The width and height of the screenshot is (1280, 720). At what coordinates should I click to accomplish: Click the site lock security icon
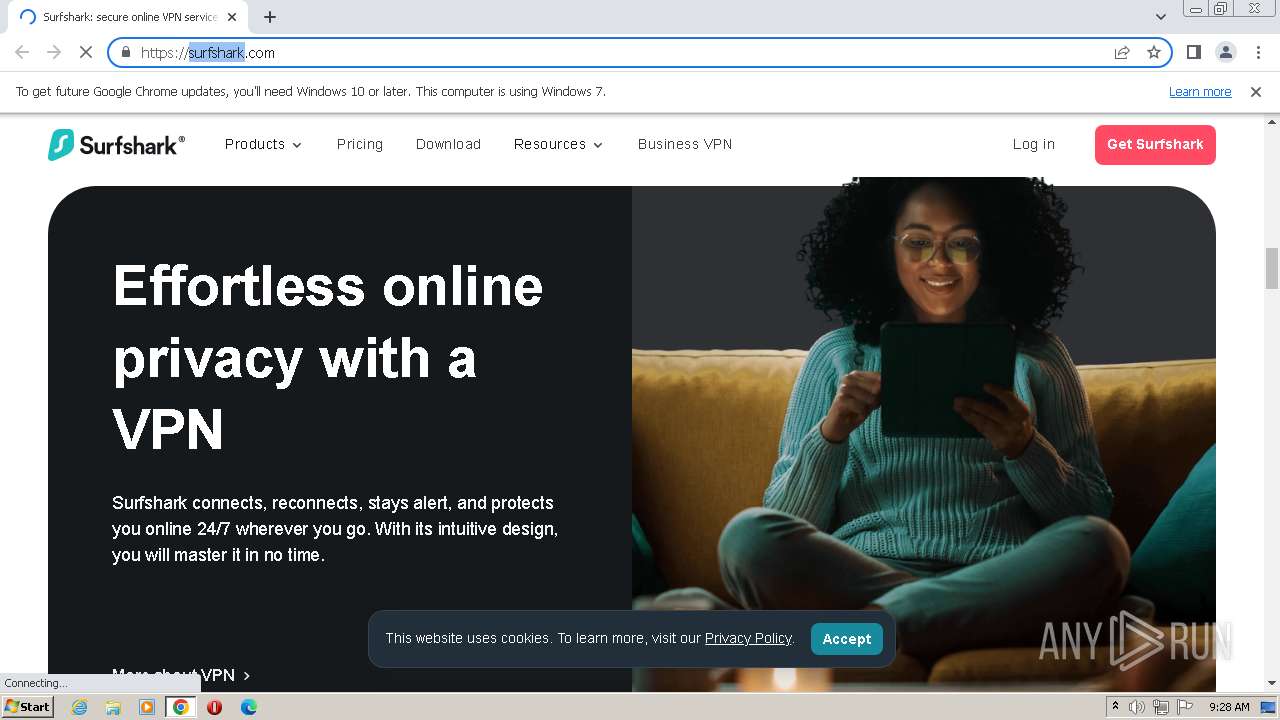[126, 52]
